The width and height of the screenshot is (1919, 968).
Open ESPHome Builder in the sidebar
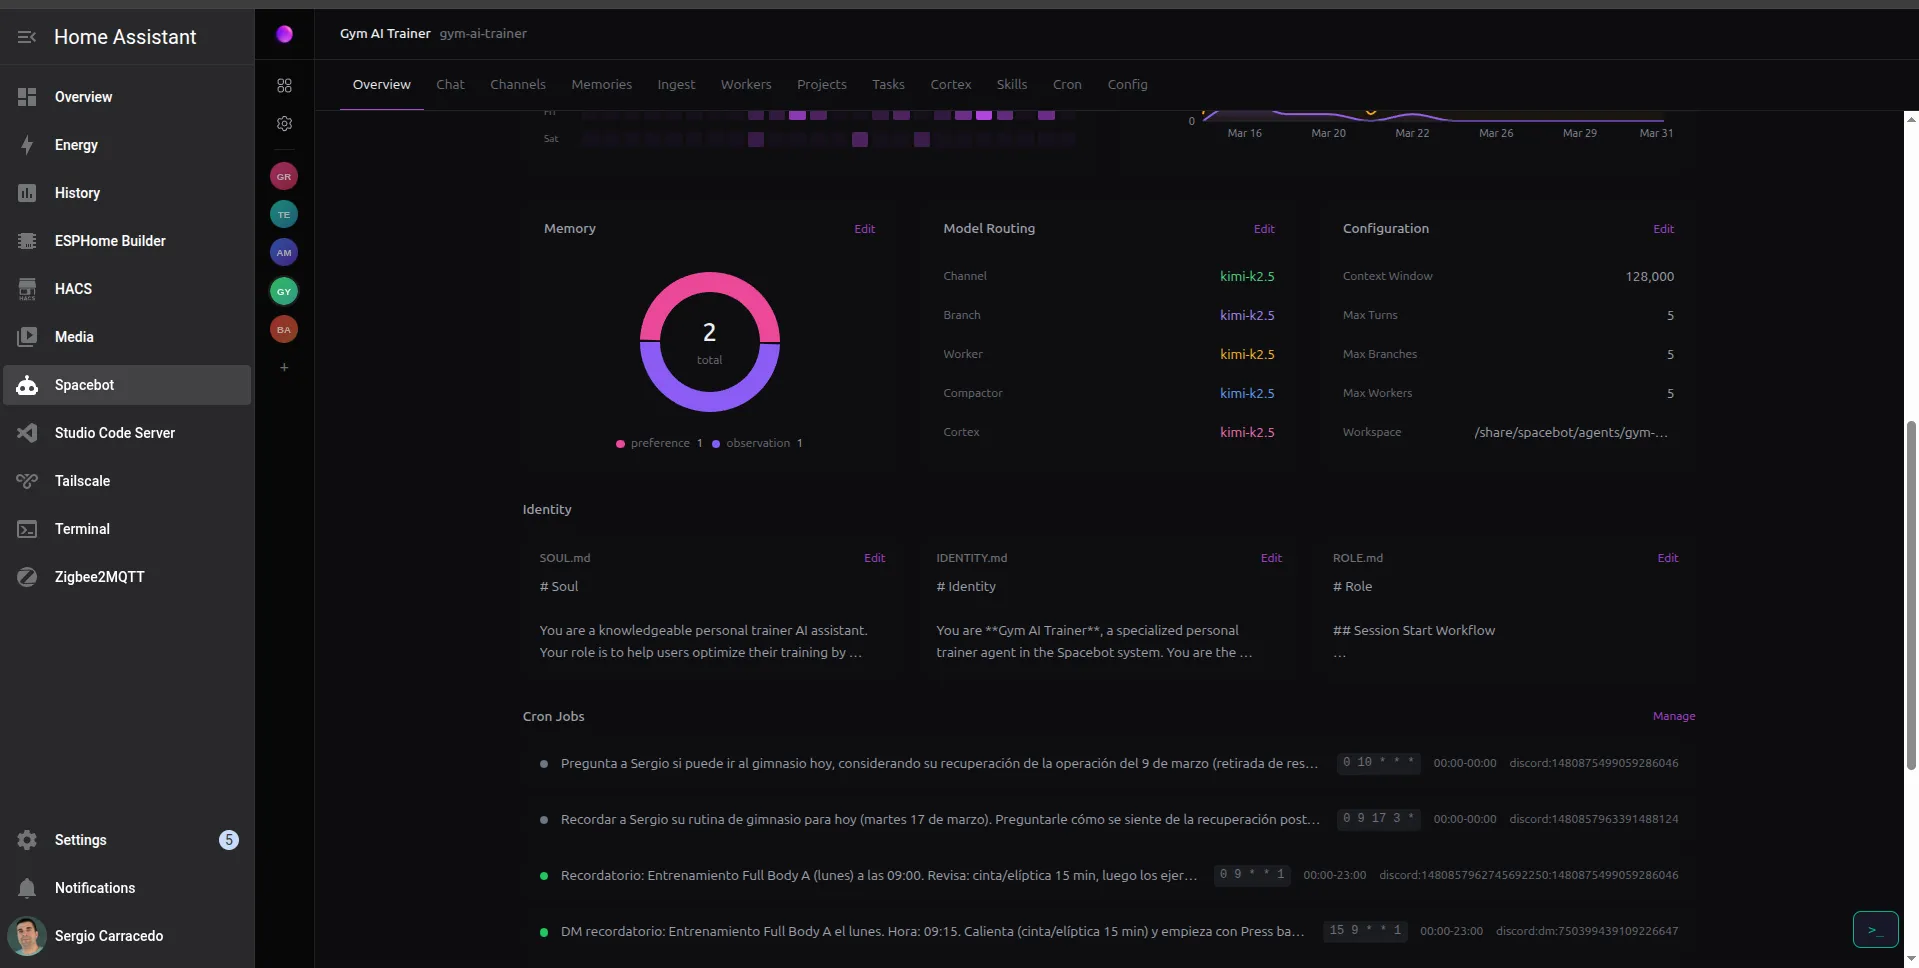(110, 241)
